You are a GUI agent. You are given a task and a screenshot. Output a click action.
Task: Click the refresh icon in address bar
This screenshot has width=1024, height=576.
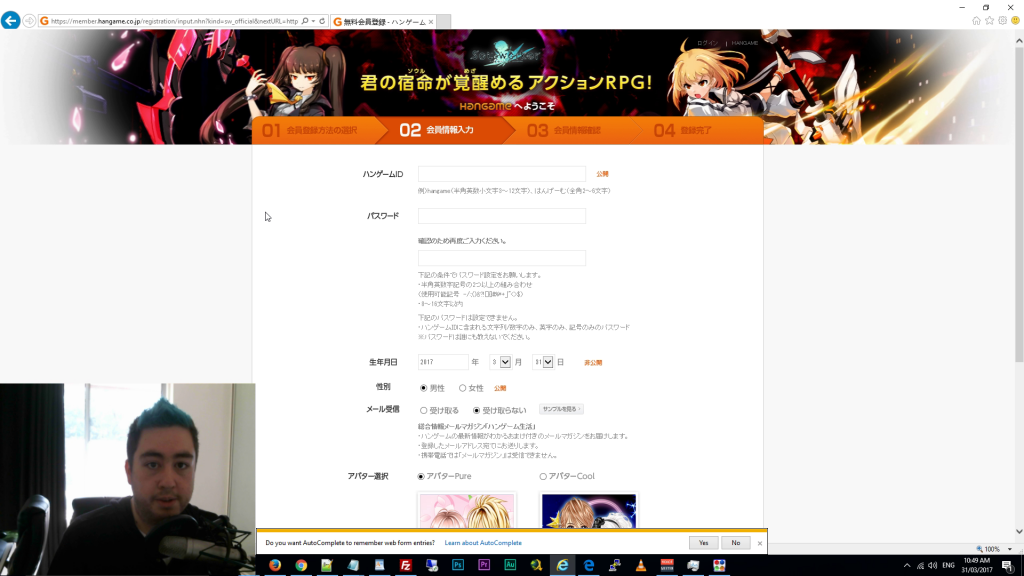(x=322, y=22)
